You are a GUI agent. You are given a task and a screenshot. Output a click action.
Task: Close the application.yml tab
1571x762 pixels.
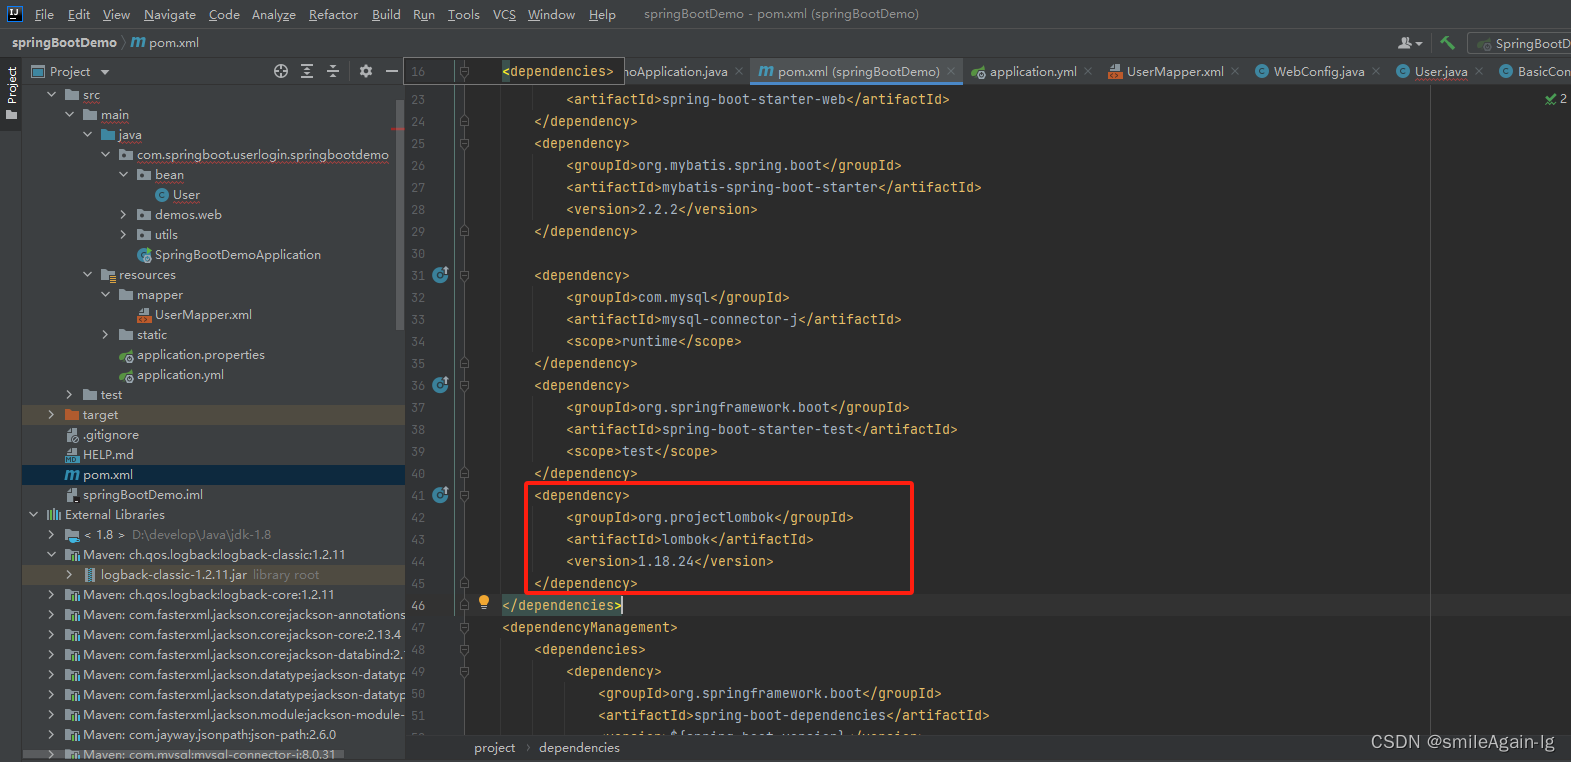click(x=1088, y=71)
